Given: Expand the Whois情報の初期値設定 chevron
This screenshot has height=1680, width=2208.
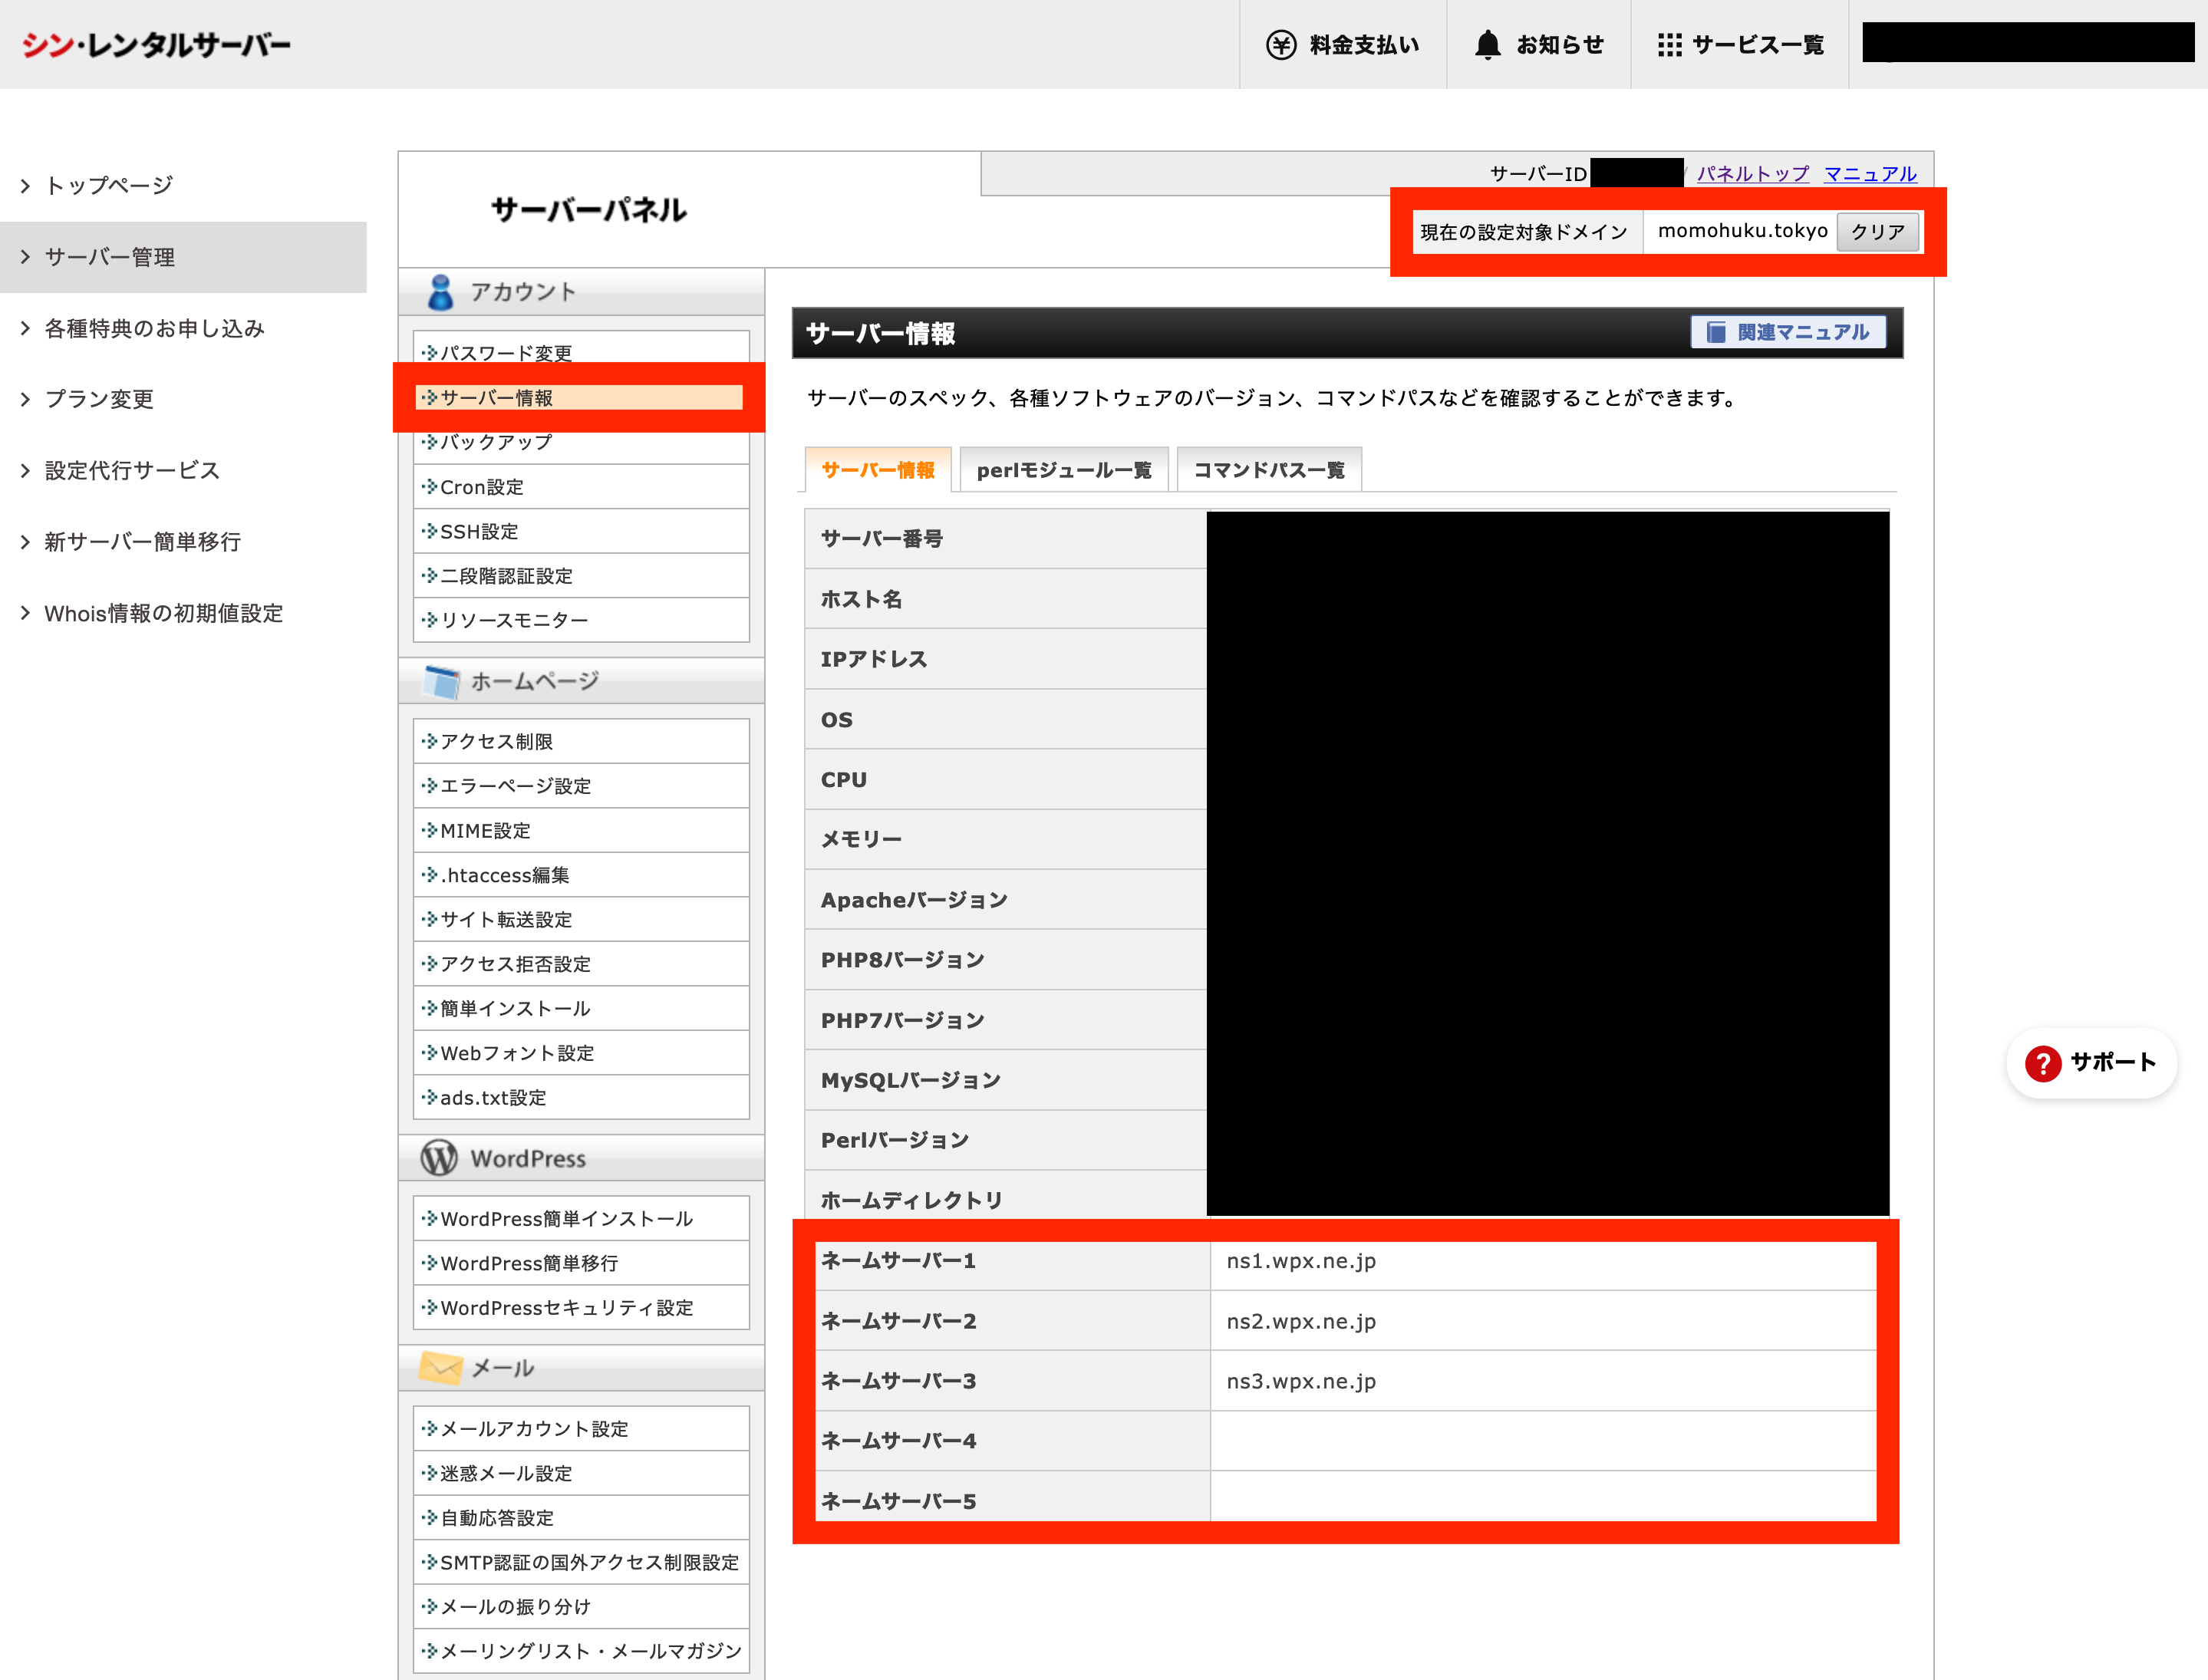Looking at the screenshot, I should (25, 613).
